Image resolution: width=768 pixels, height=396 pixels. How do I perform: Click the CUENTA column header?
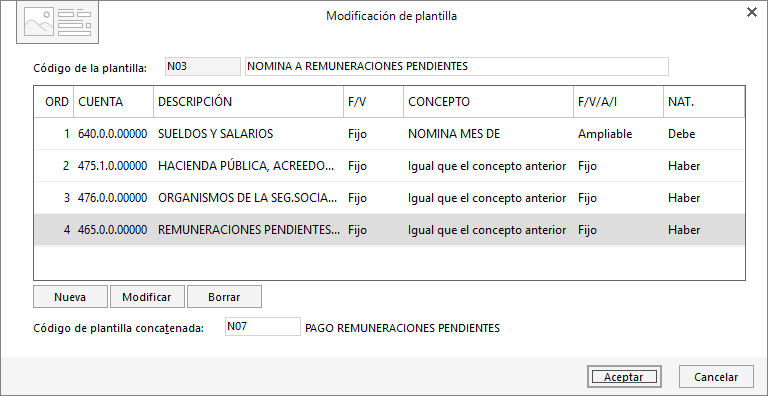[x=114, y=102]
